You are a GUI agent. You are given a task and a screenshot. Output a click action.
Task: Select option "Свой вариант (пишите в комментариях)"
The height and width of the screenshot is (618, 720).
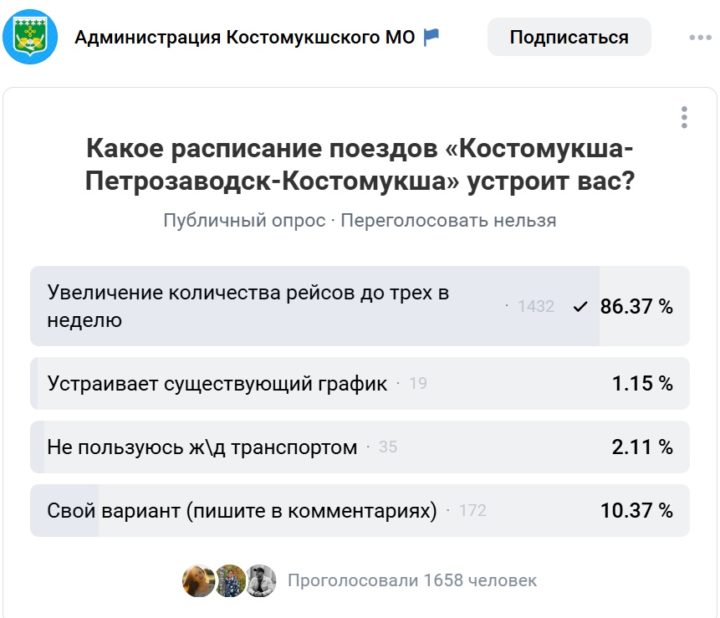click(x=242, y=511)
